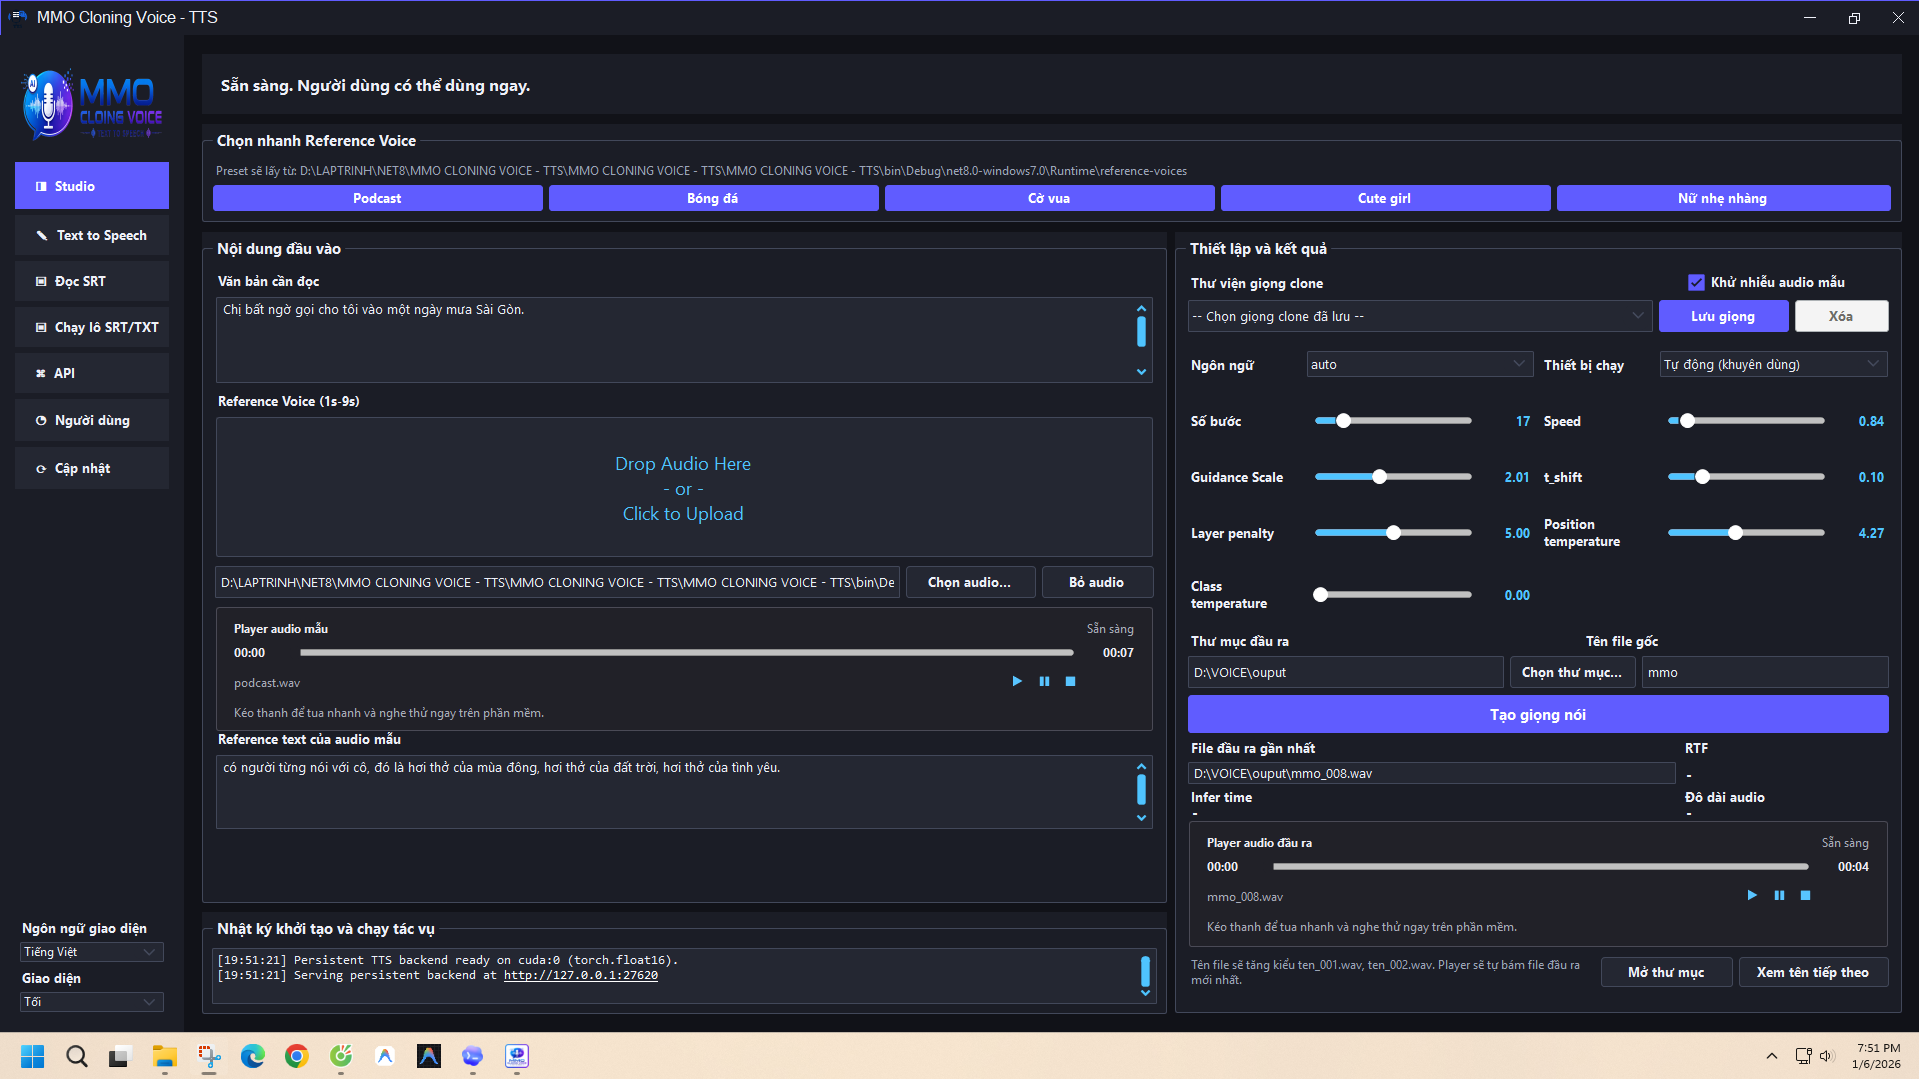
Task: Click the Số bước slider
Action: tap(1393, 421)
